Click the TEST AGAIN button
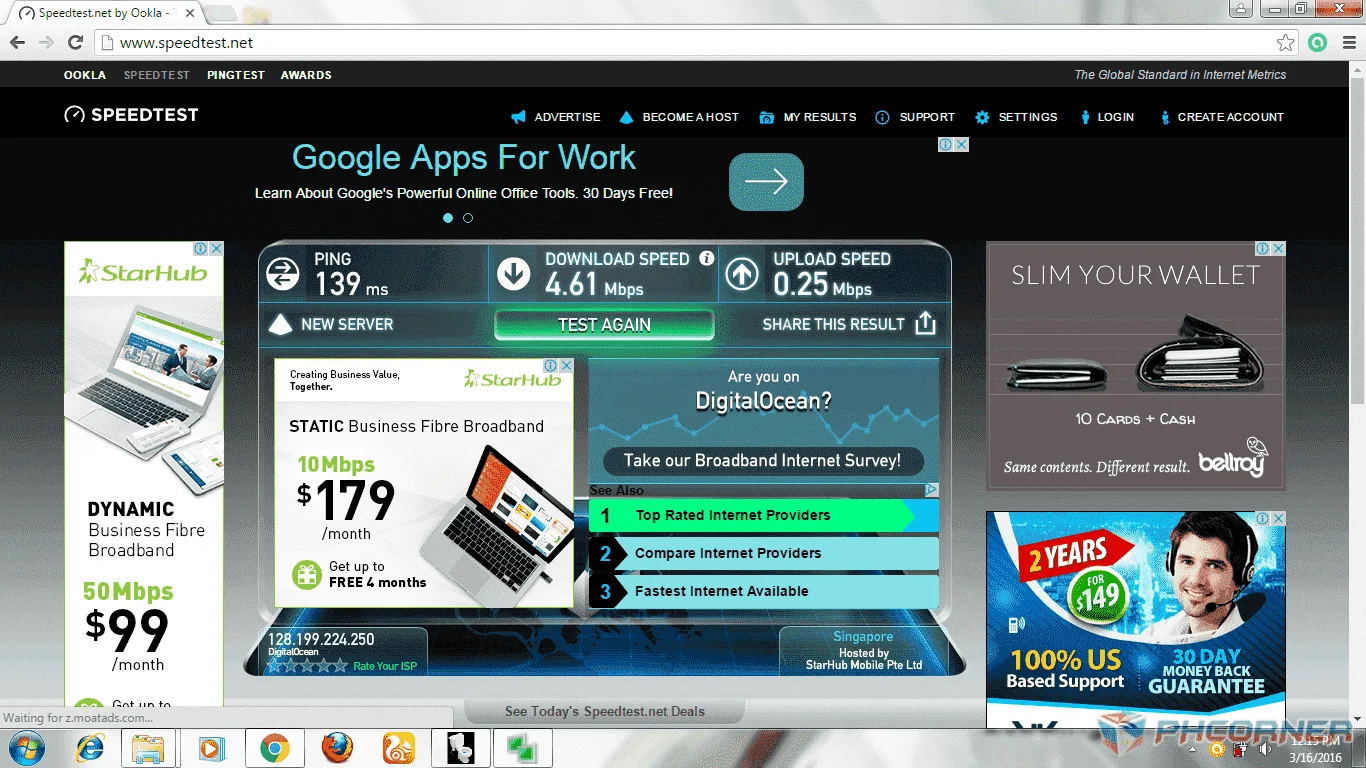Screen dimensions: 1366x768 coord(604,325)
